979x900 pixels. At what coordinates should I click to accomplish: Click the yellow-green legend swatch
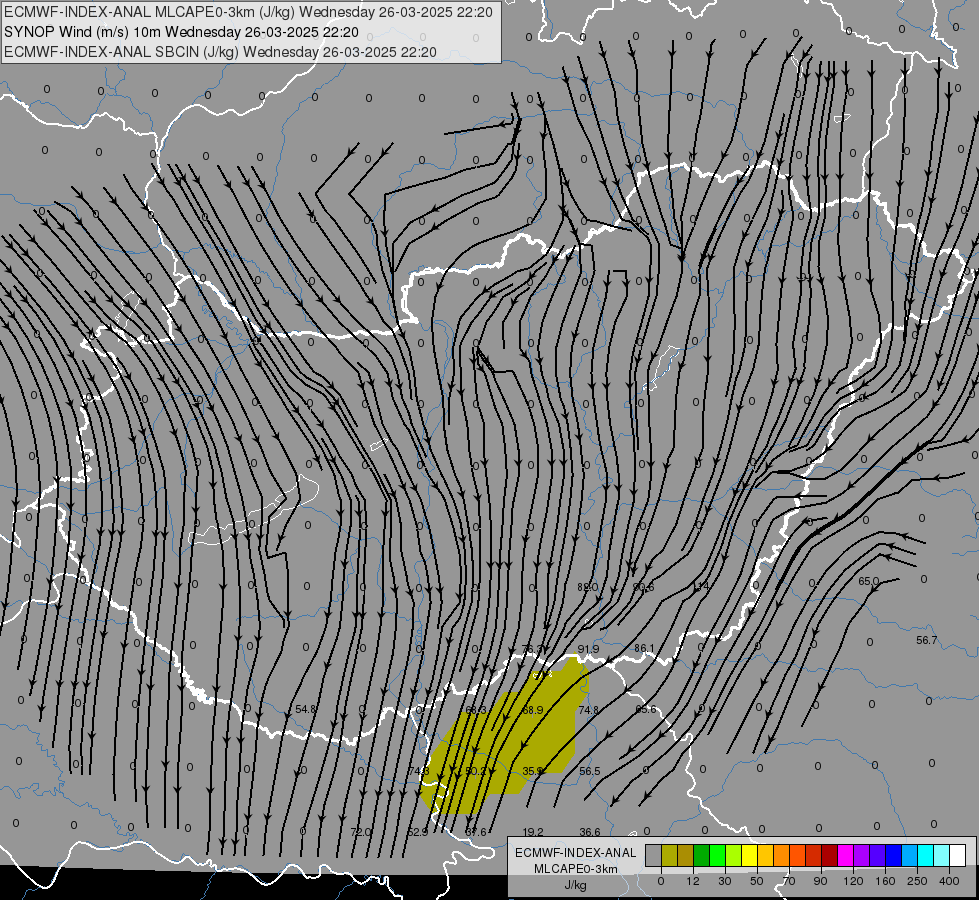734,855
